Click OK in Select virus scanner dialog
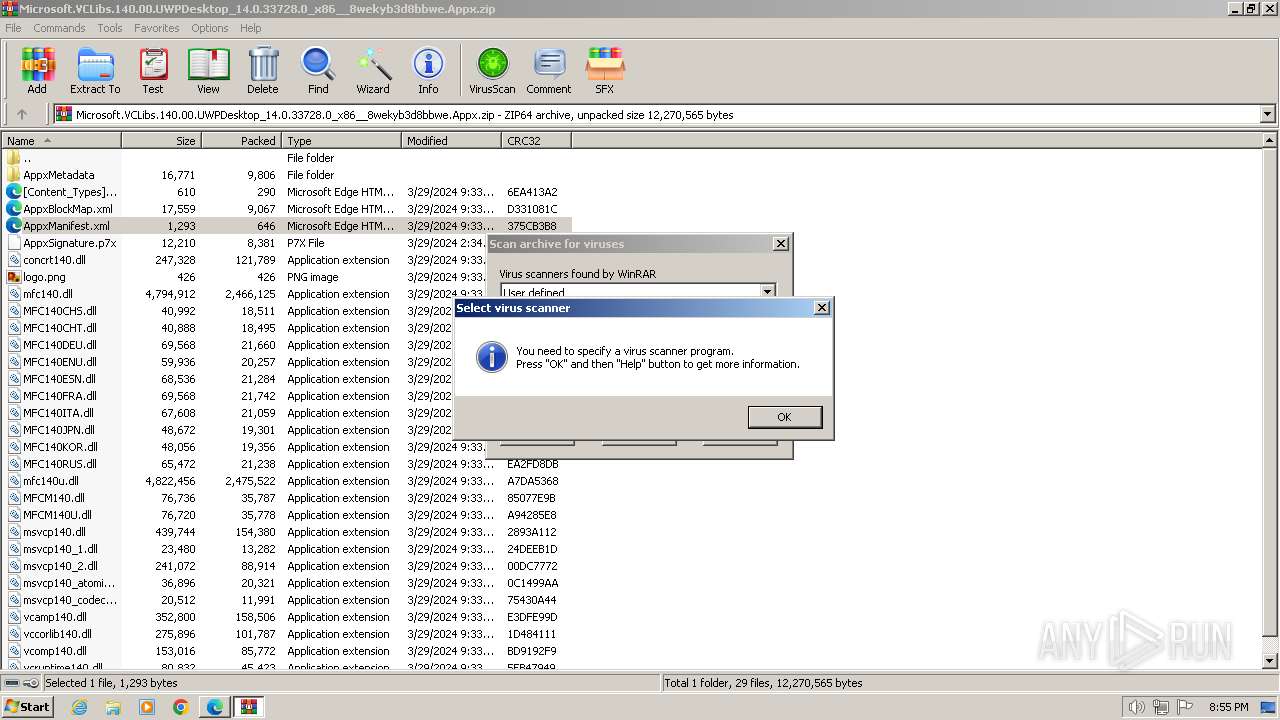 [x=784, y=417]
